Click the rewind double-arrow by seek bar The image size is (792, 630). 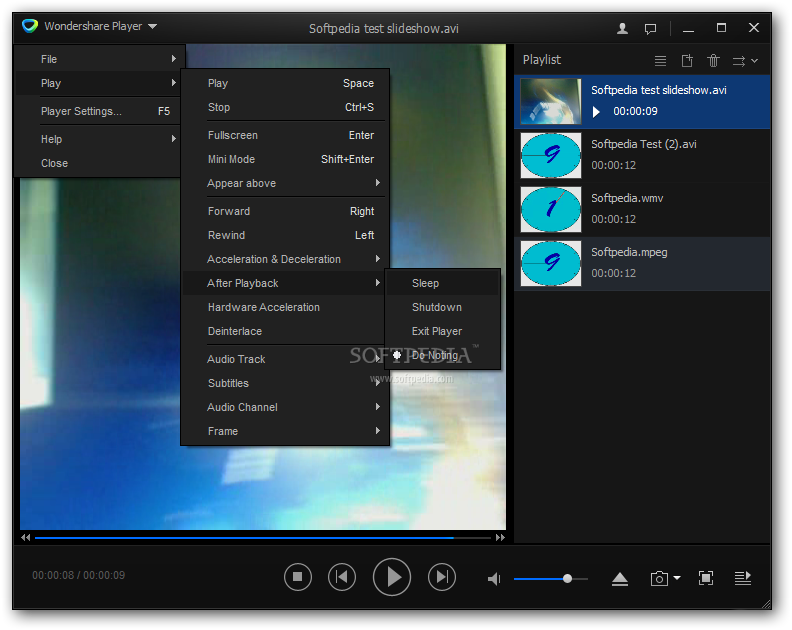[25, 538]
